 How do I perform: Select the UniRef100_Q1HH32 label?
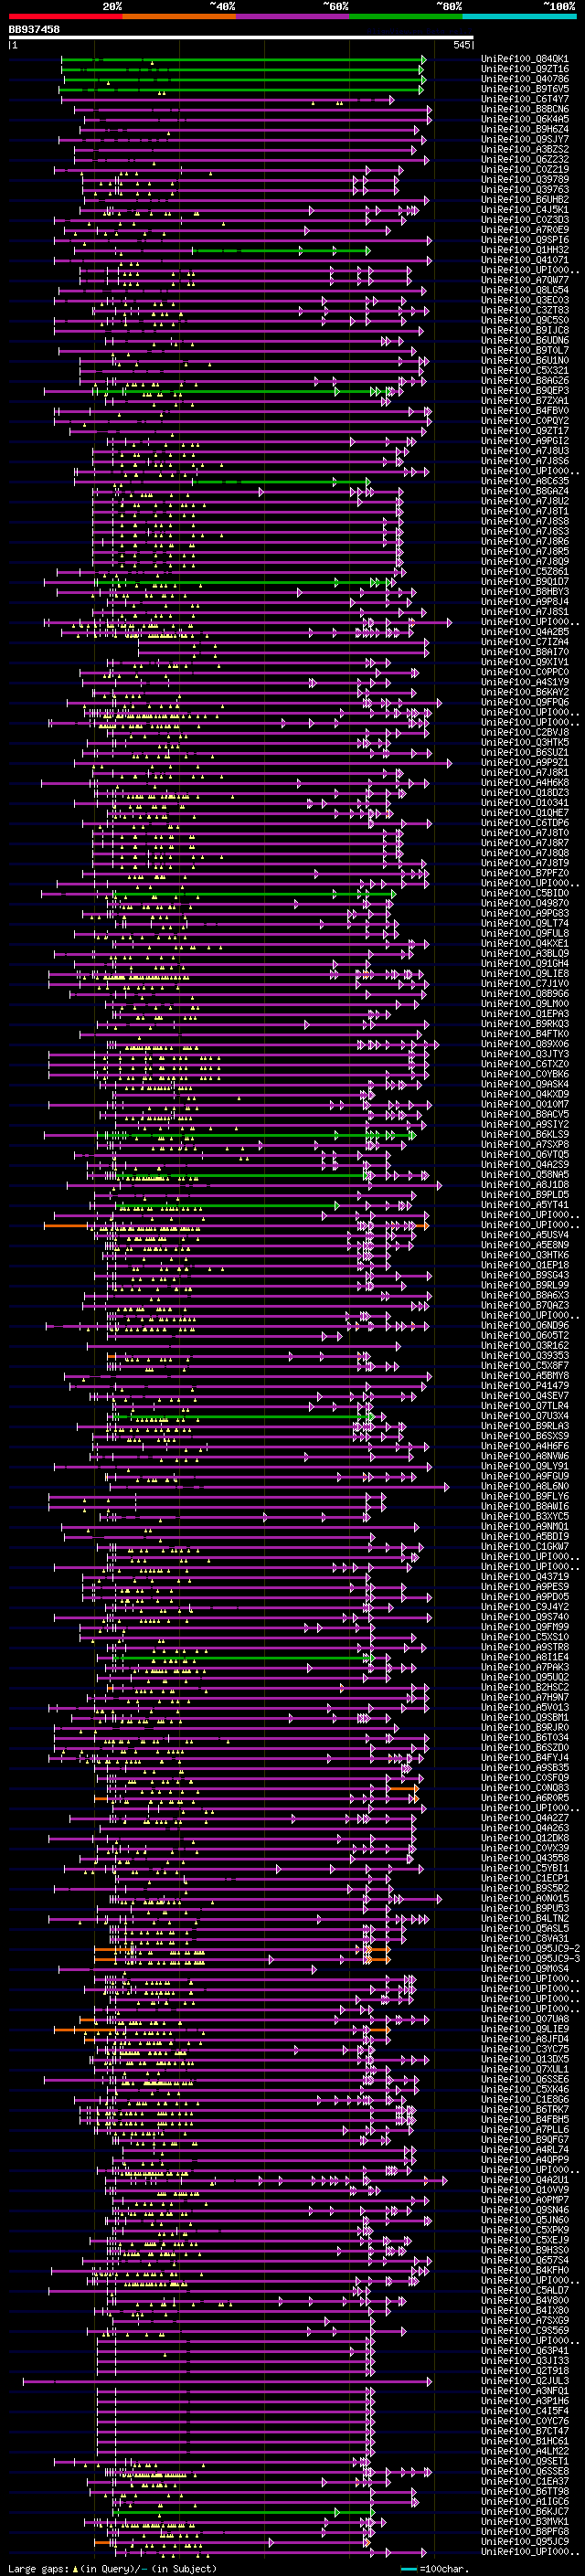525,250
